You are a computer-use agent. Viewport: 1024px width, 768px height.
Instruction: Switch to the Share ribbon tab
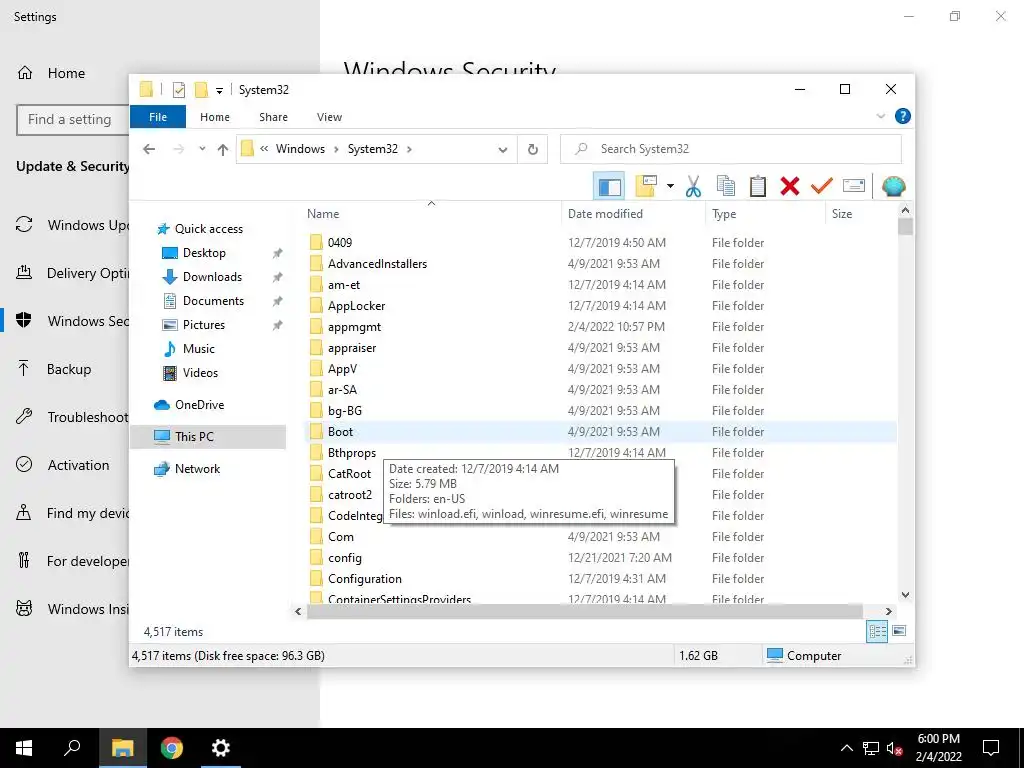[273, 117]
